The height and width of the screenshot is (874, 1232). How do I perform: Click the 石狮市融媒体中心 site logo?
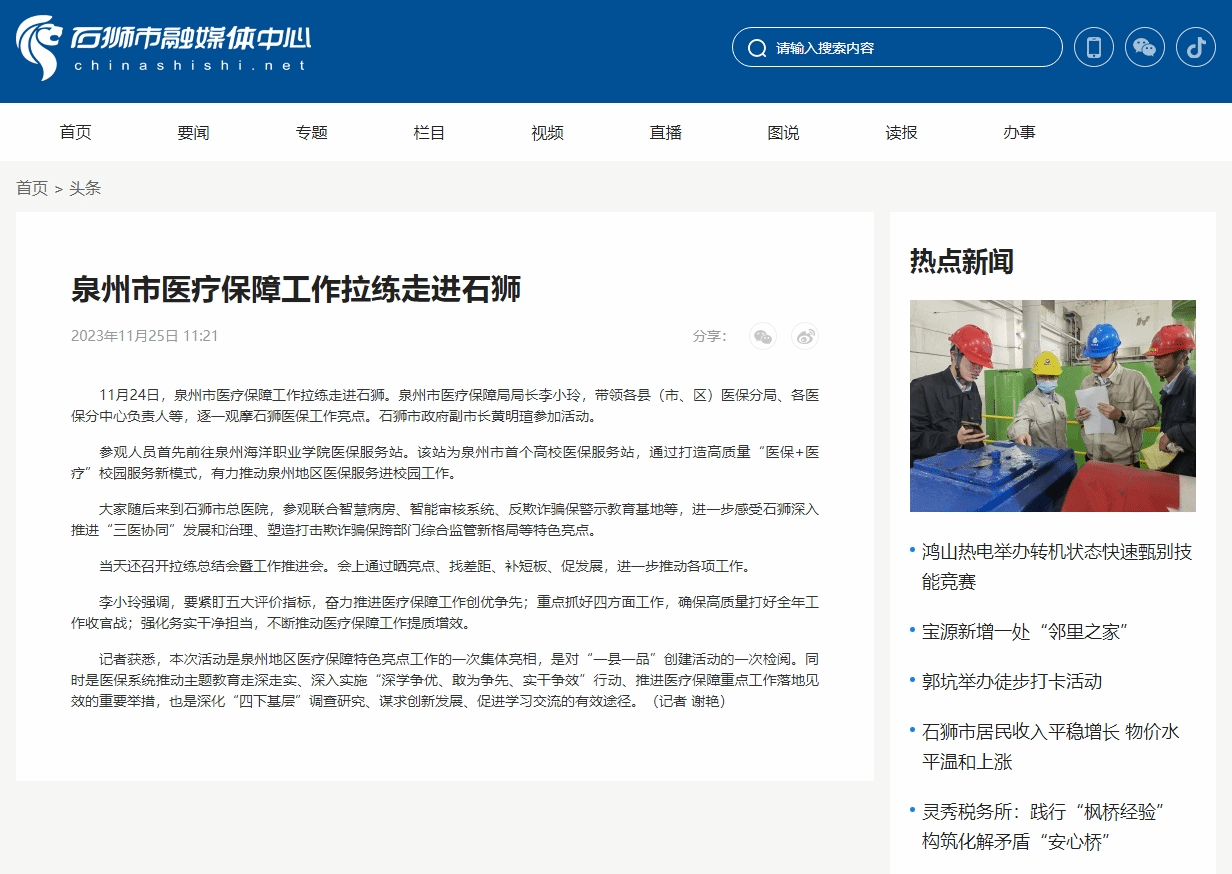[163, 48]
